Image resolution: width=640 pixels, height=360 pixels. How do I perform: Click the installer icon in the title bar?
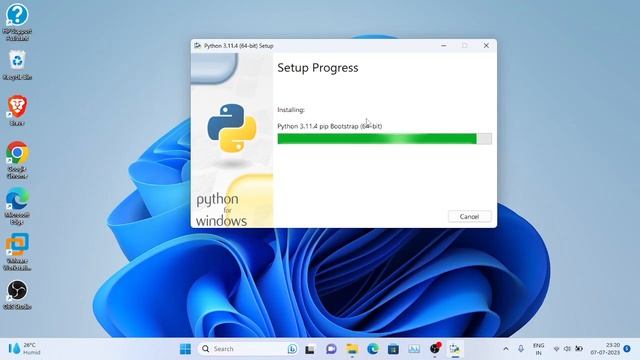198,46
